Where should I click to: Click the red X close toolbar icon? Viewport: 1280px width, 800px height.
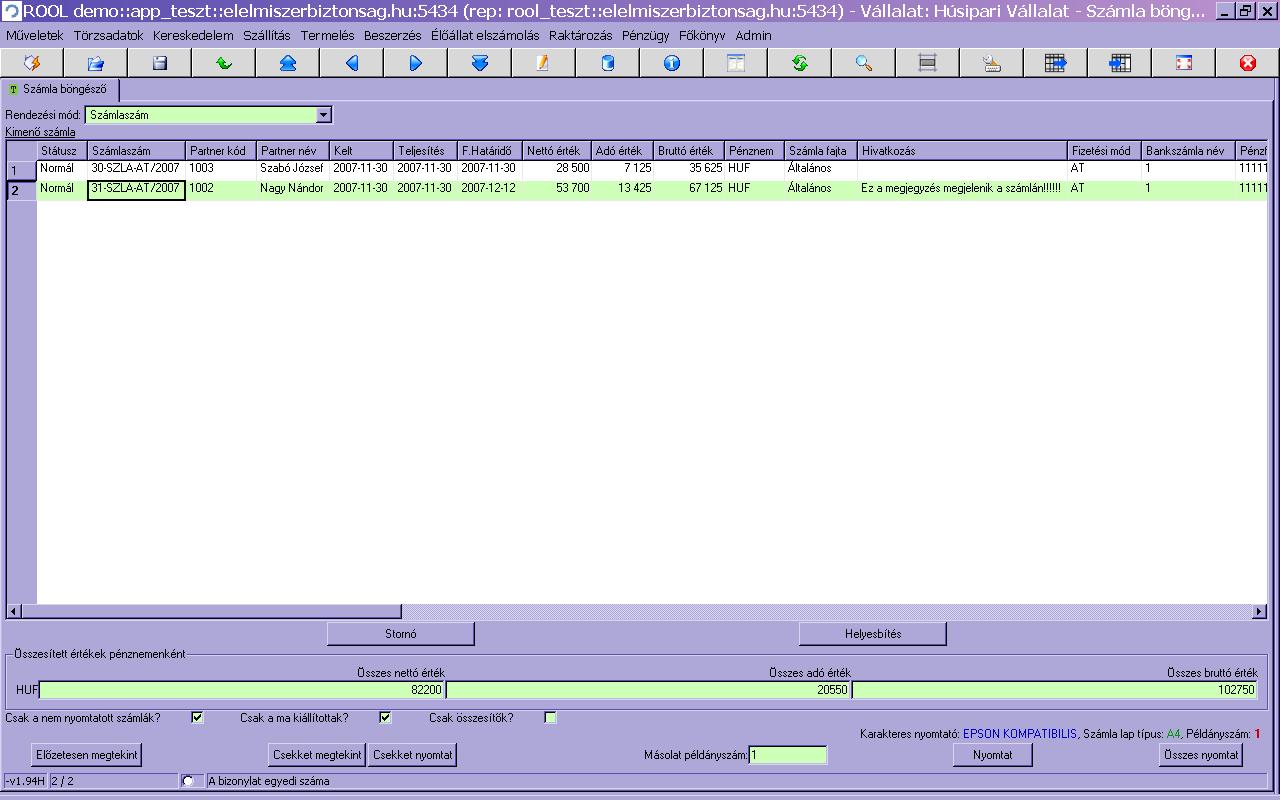click(x=1248, y=63)
